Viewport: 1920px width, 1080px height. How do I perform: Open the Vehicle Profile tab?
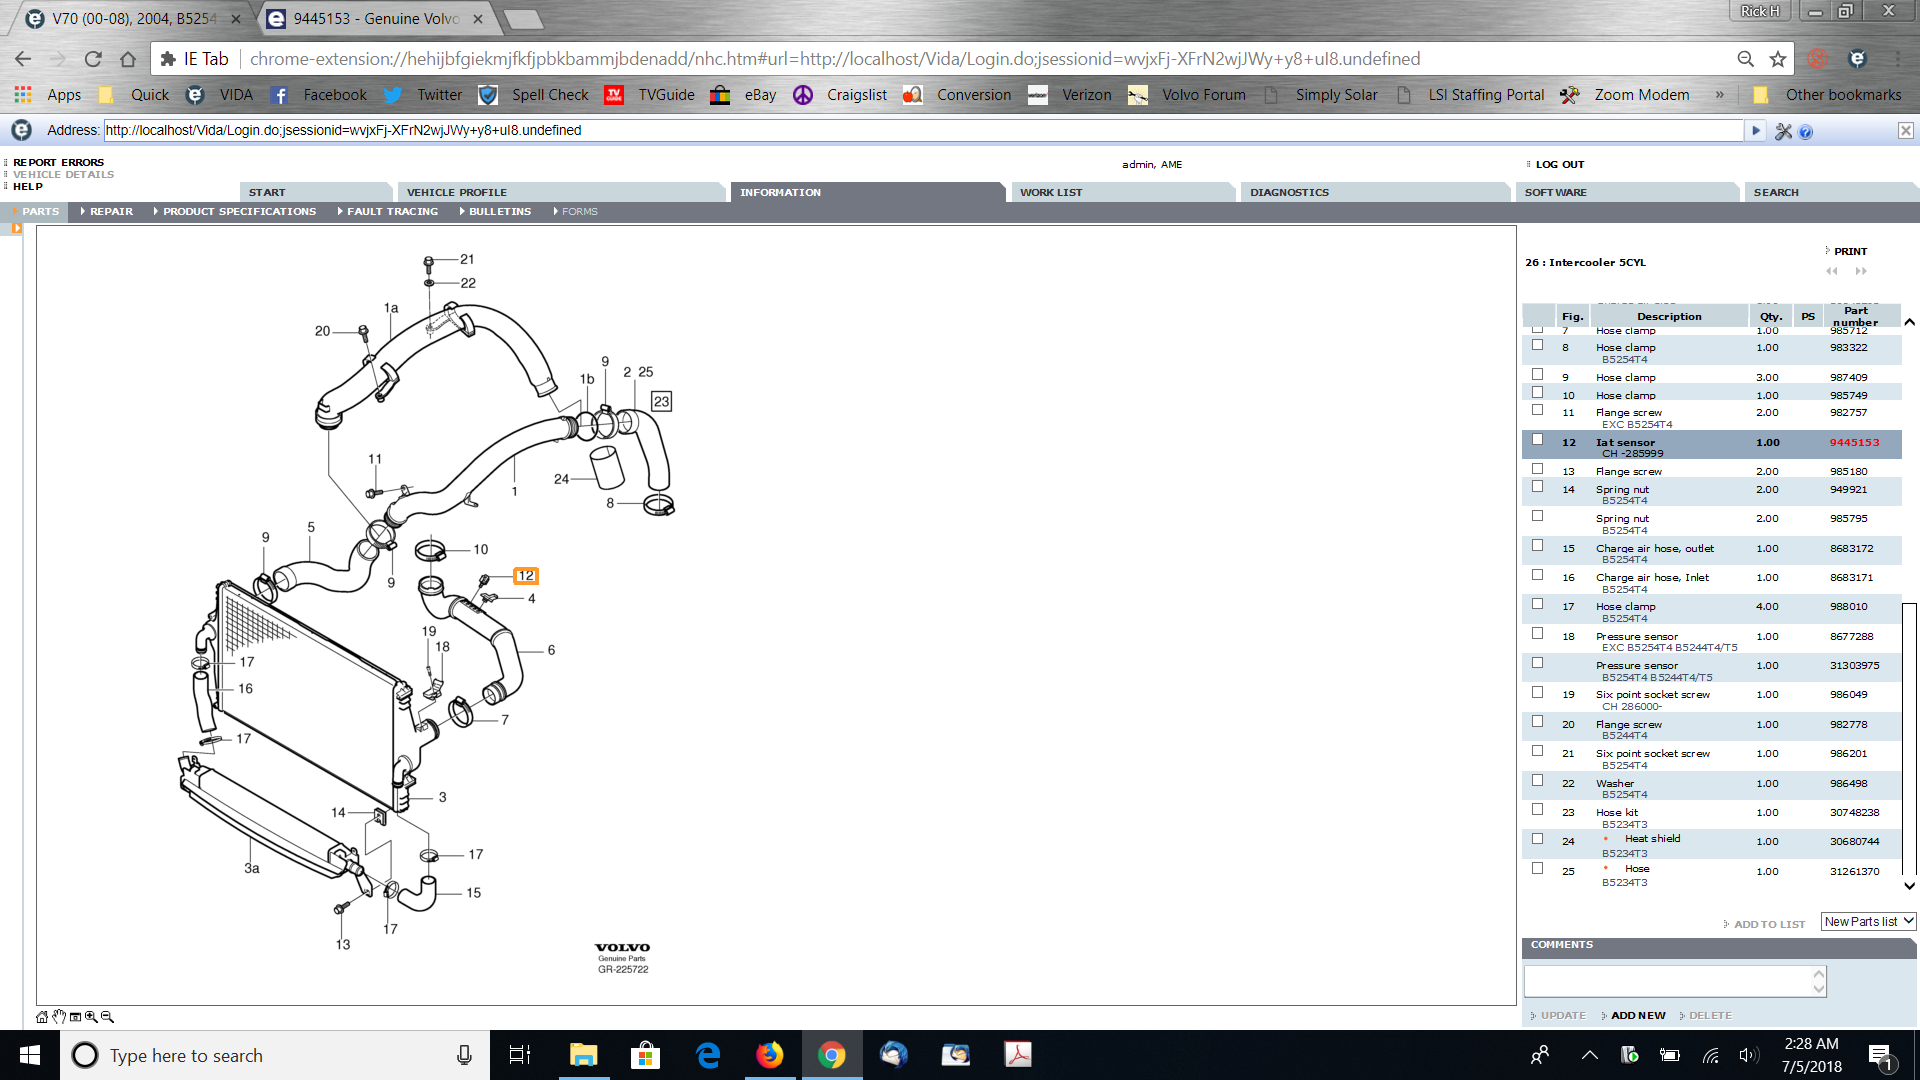(457, 192)
